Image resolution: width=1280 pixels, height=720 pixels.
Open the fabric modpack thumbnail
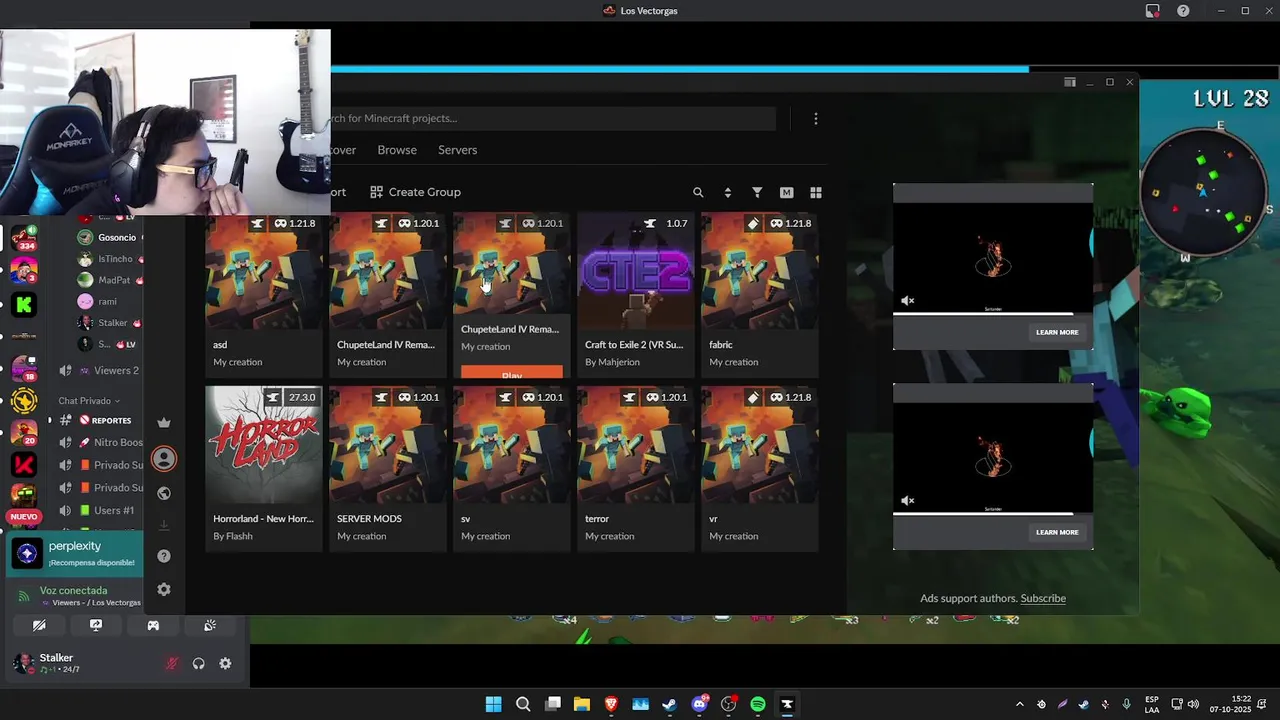pos(759,272)
